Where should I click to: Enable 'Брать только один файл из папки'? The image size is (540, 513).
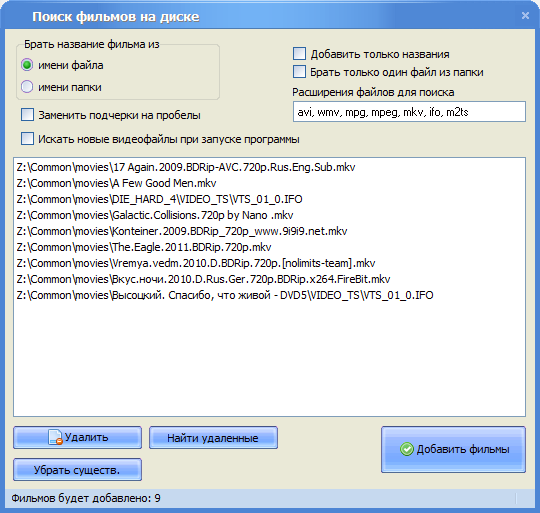[x=299, y=72]
